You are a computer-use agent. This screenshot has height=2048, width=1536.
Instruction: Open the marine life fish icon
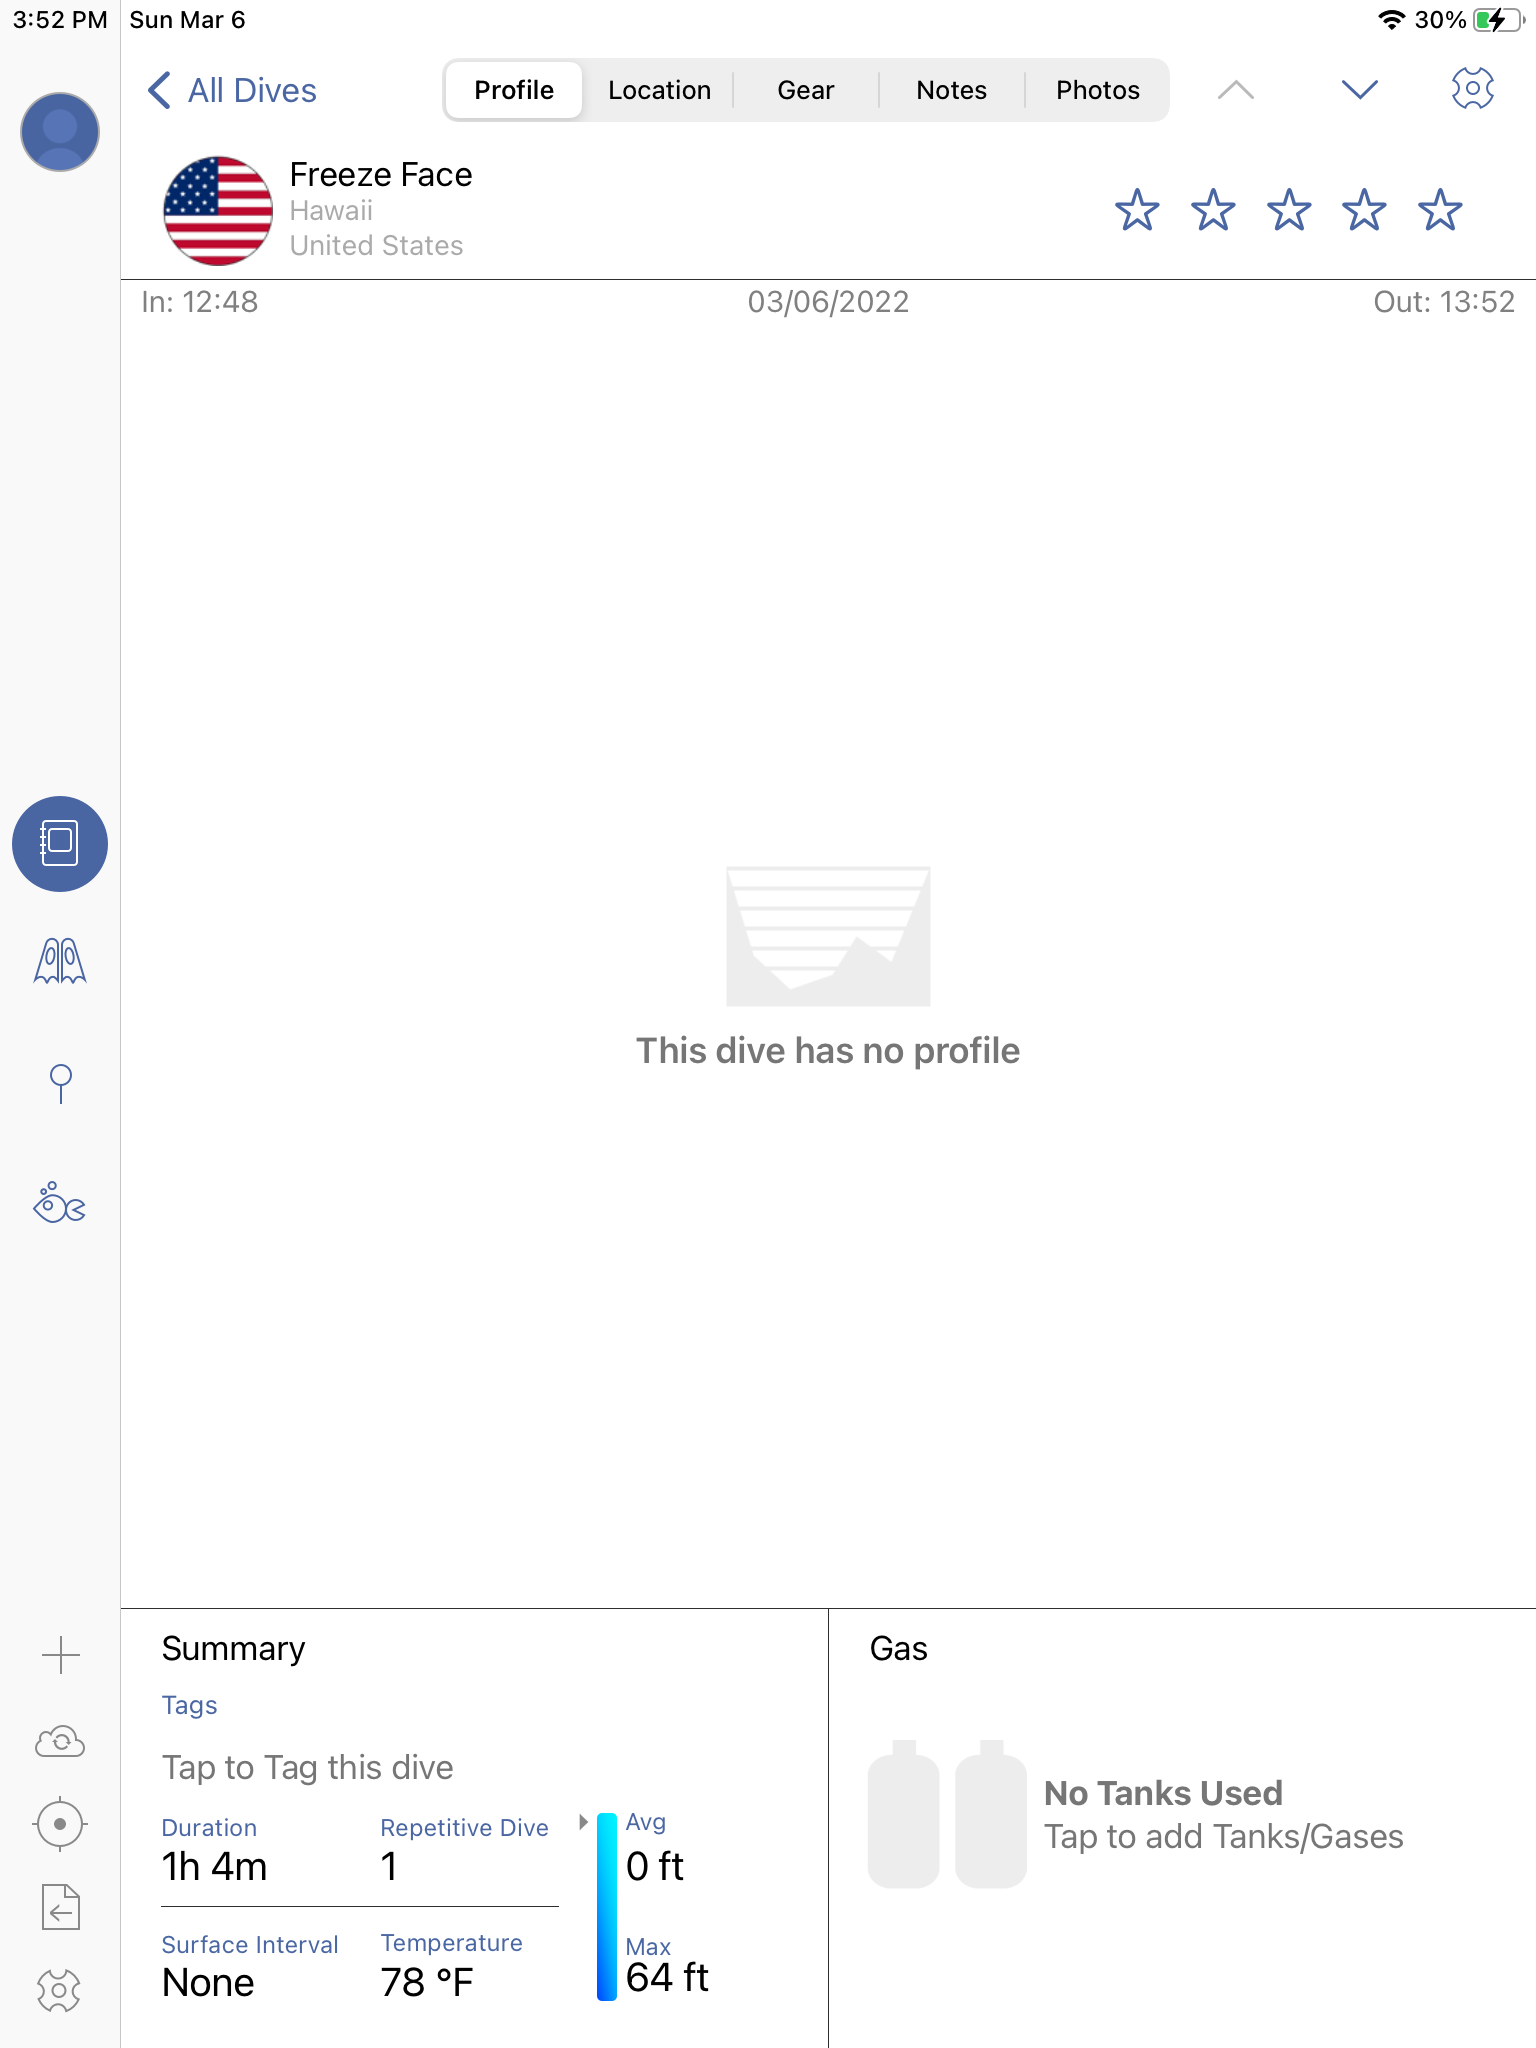(x=60, y=1204)
